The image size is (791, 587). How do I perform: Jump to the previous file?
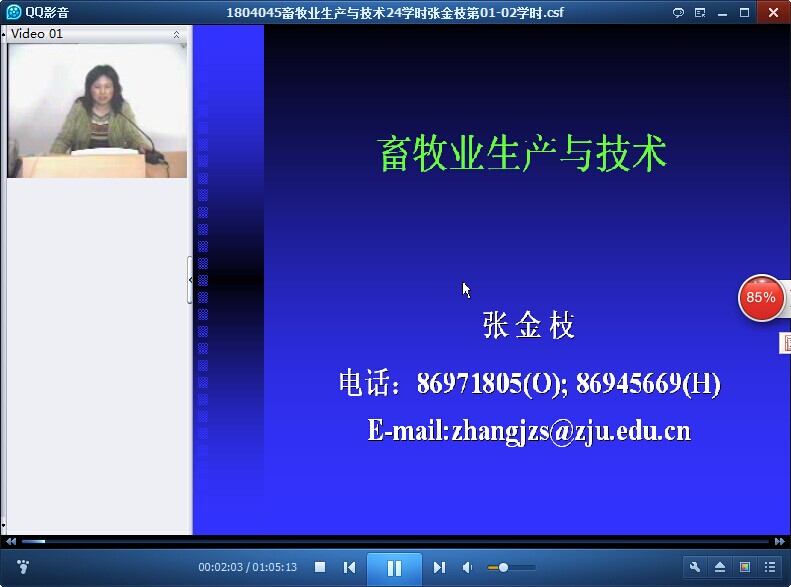[x=349, y=567]
